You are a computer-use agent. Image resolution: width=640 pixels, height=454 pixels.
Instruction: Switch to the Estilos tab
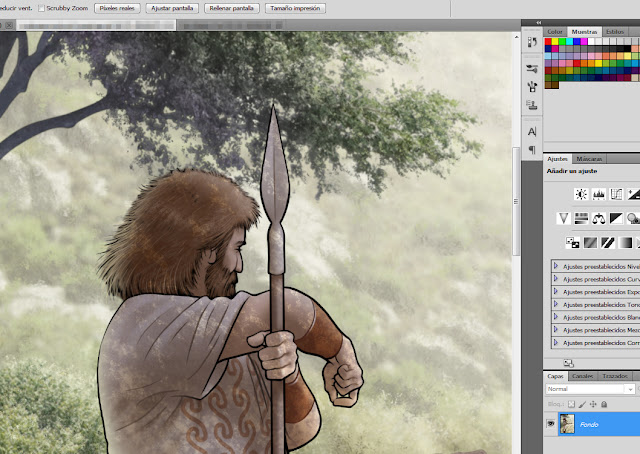[x=615, y=31]
